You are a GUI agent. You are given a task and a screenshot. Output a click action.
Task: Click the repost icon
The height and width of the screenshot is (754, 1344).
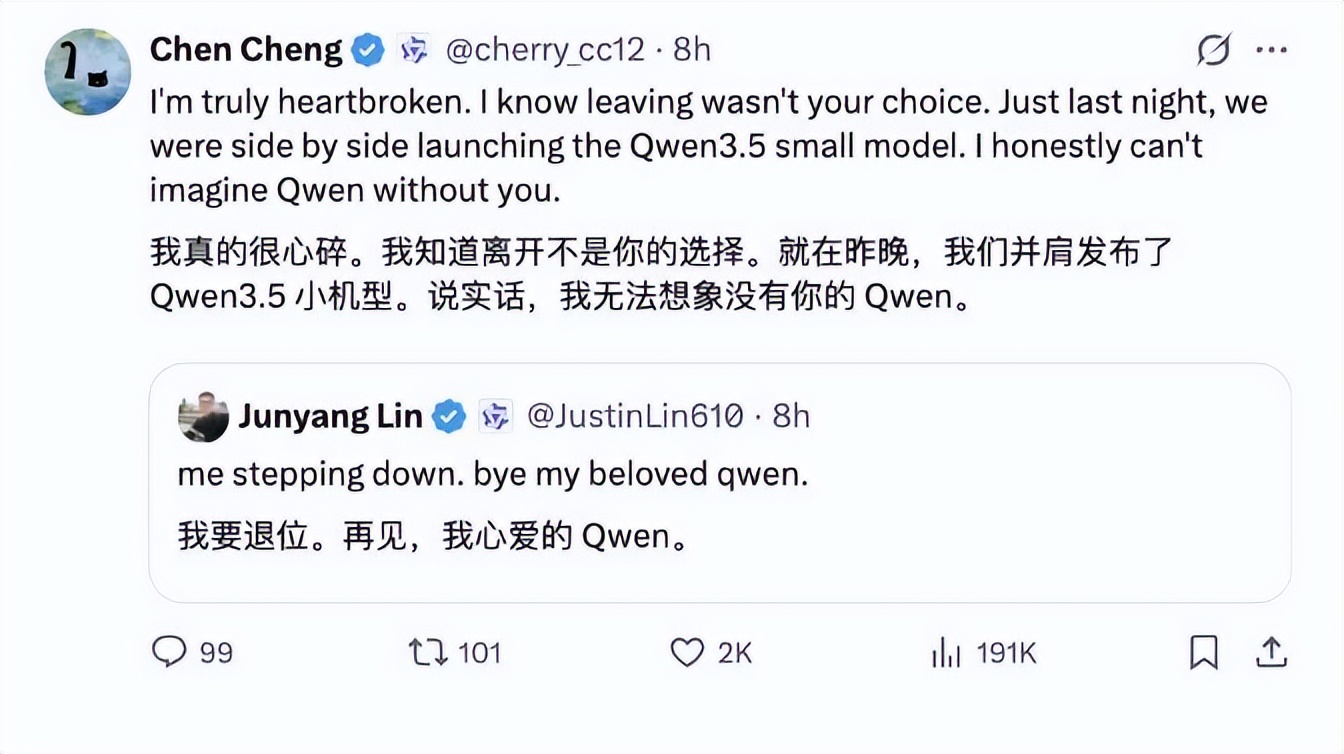click(427, 652)
